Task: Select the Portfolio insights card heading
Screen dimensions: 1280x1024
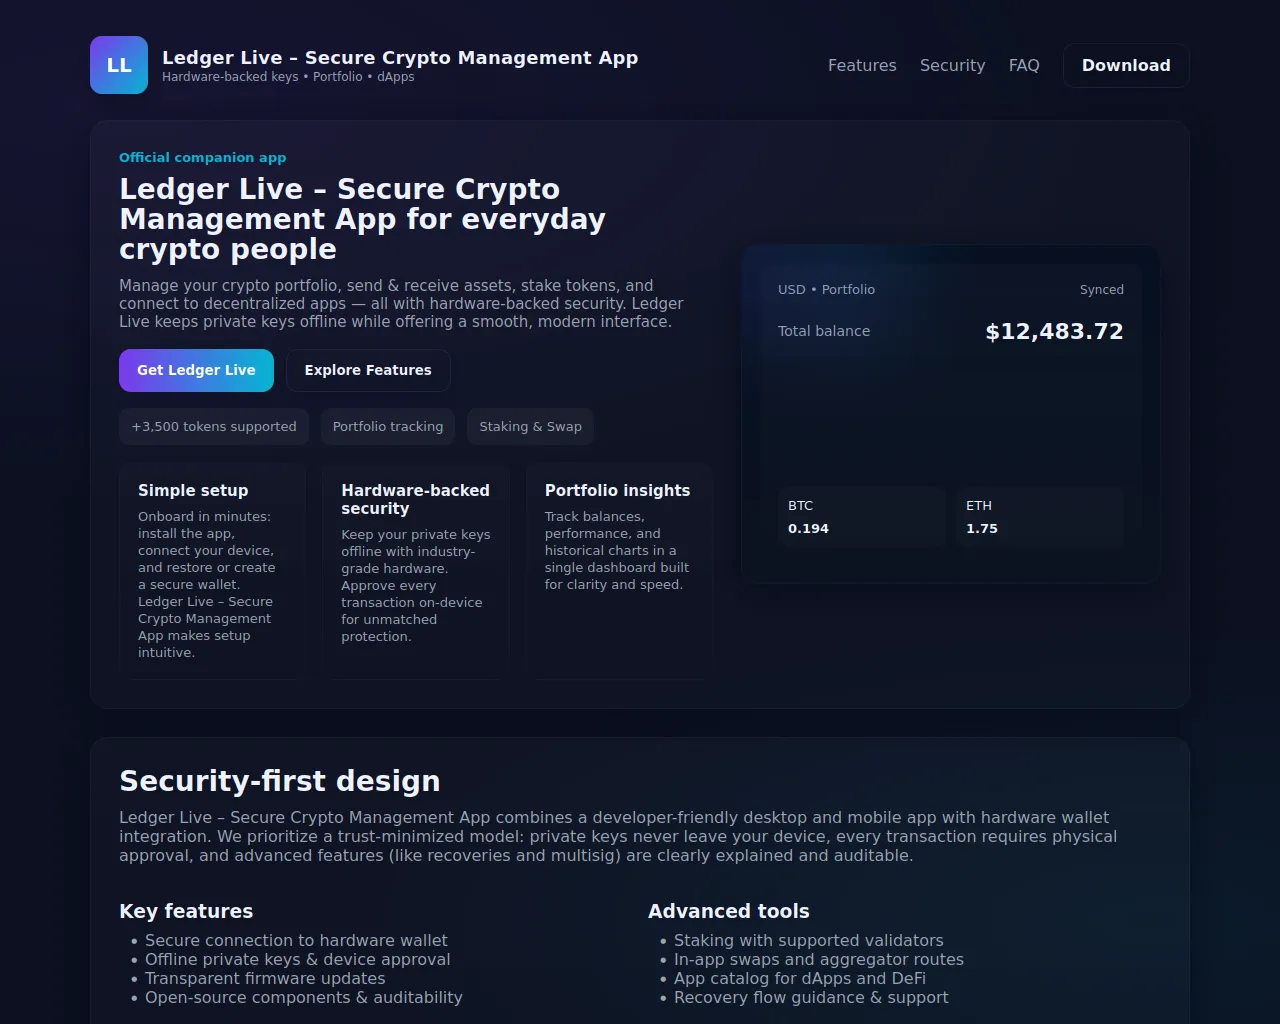Action: pyautogui.click(x=617, y=490)
